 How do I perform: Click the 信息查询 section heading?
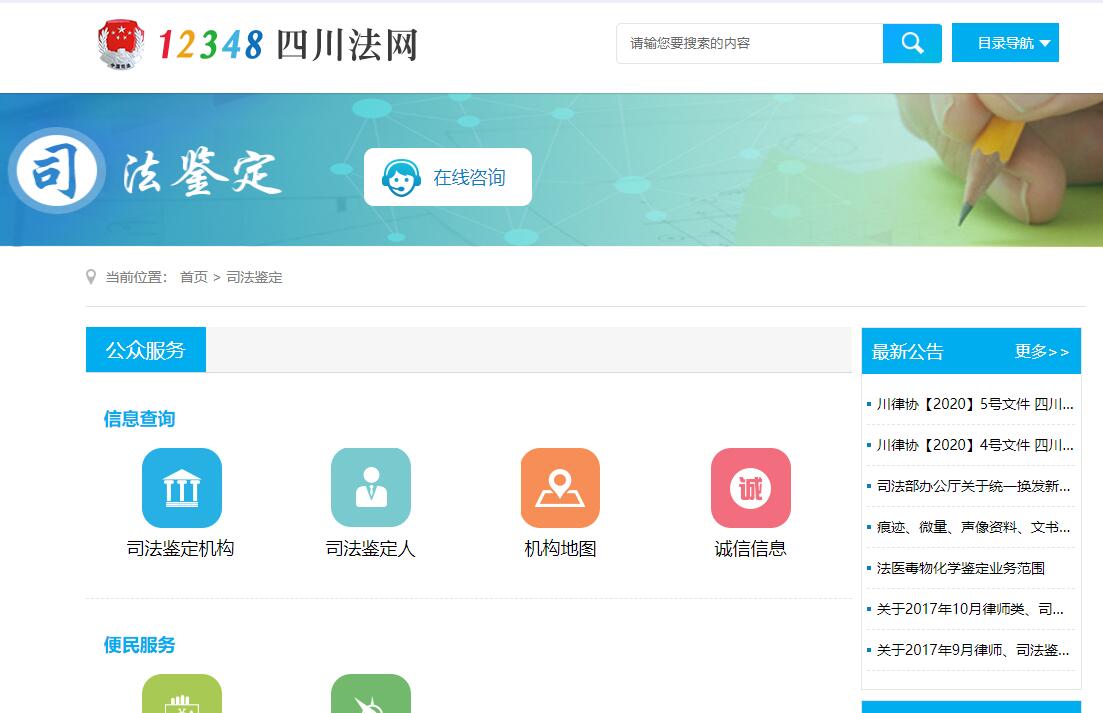(x=139, y=419)
